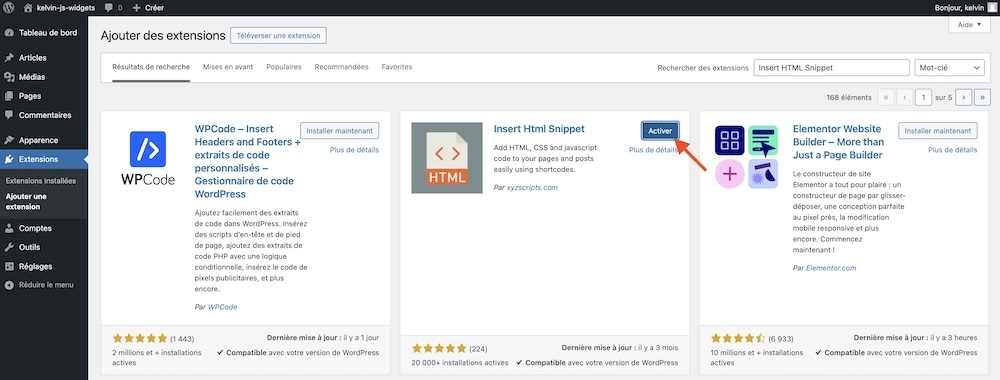Click the Médias icon in sidebar
The height and width of the screenshot is (380, 1000).
pyautogui.click(x=9, y=77)
